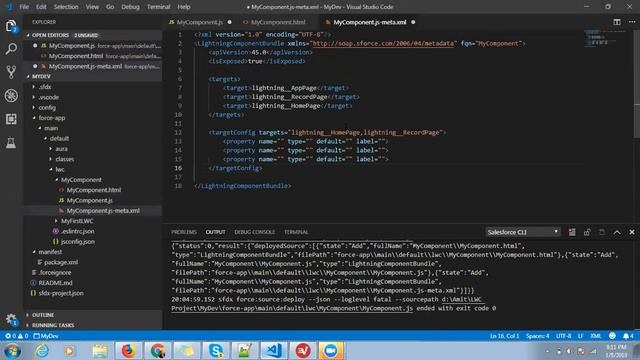Open .eslintrc.json file
This screenshot has width=640, height=360.
[x=93, y=231]
